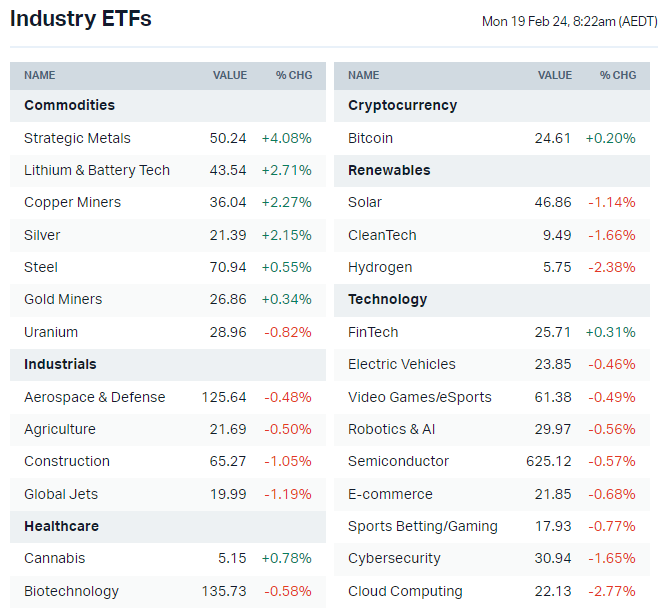This screenshot has width=665, height=612.
Task: View the Aerospace & Defense ETF
Action: pos(94,397)
